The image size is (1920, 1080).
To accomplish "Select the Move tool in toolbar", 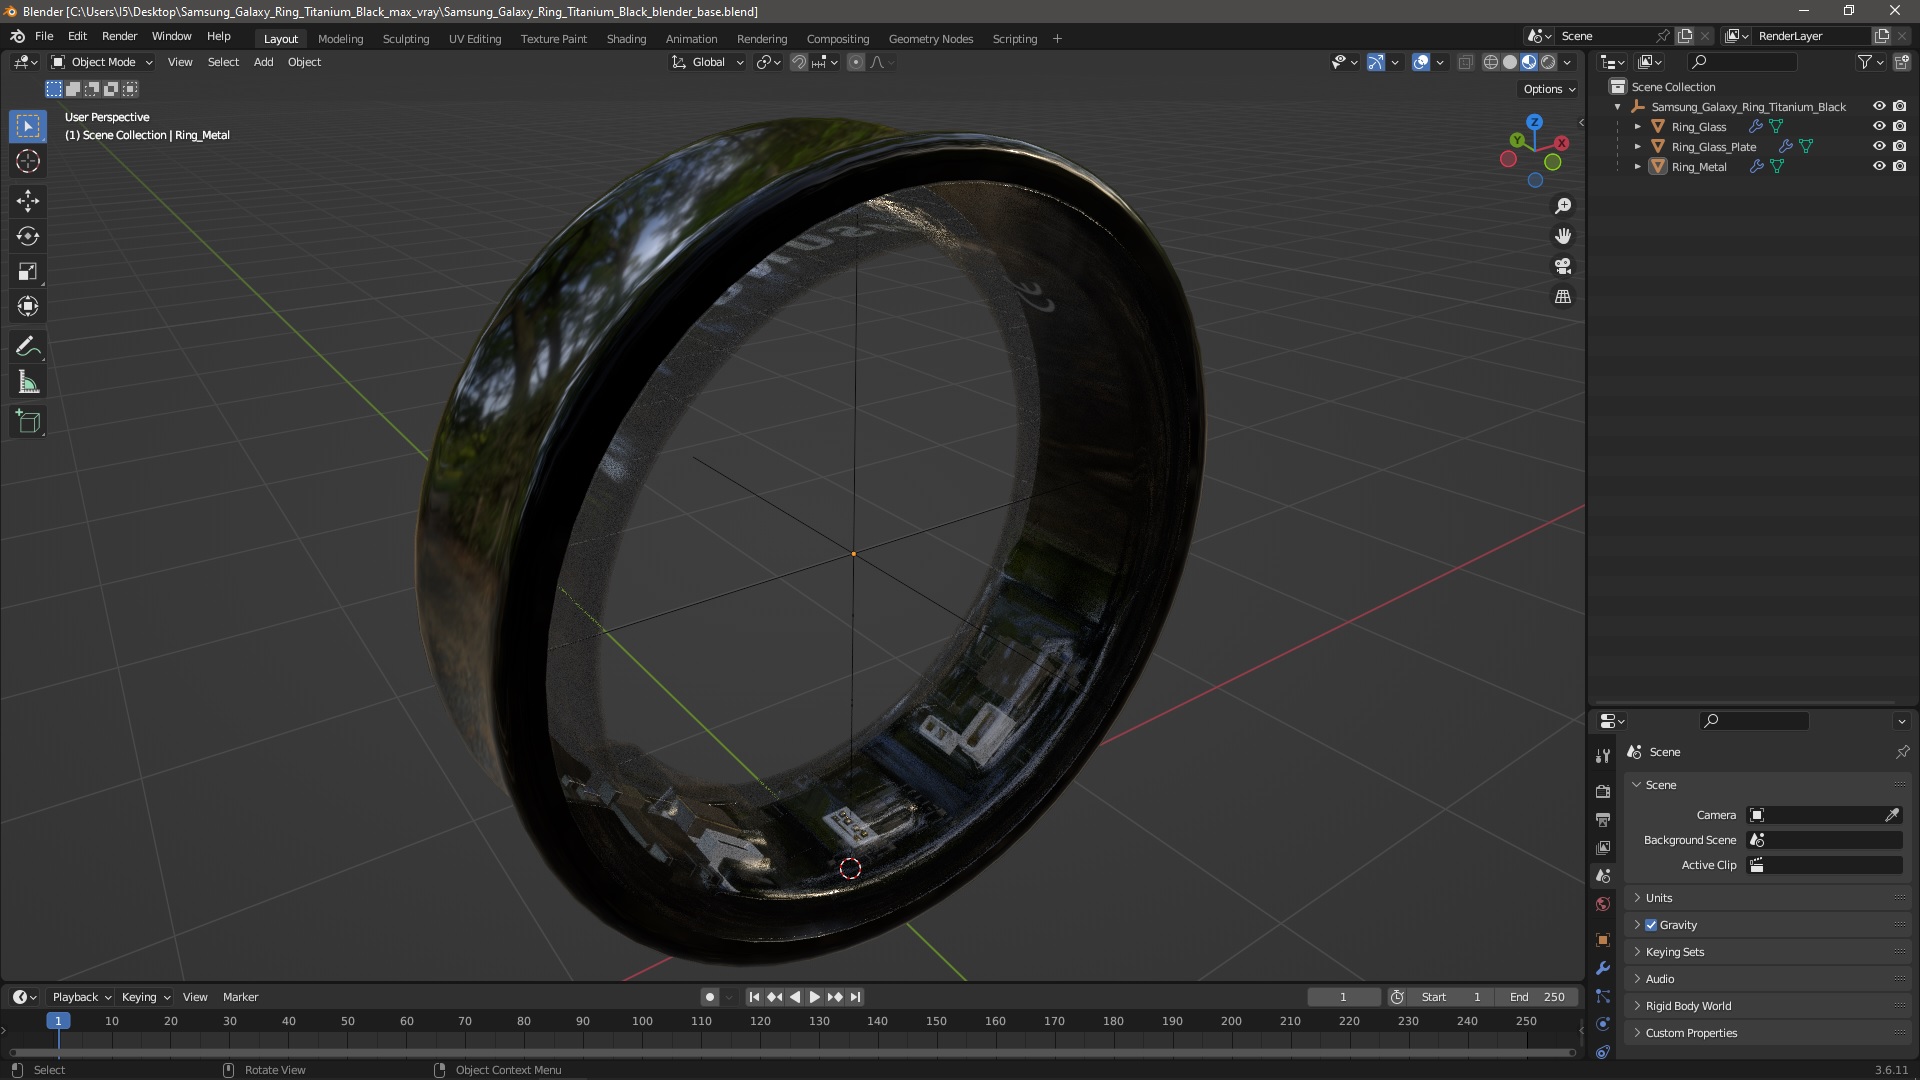I will pos(28,201).
